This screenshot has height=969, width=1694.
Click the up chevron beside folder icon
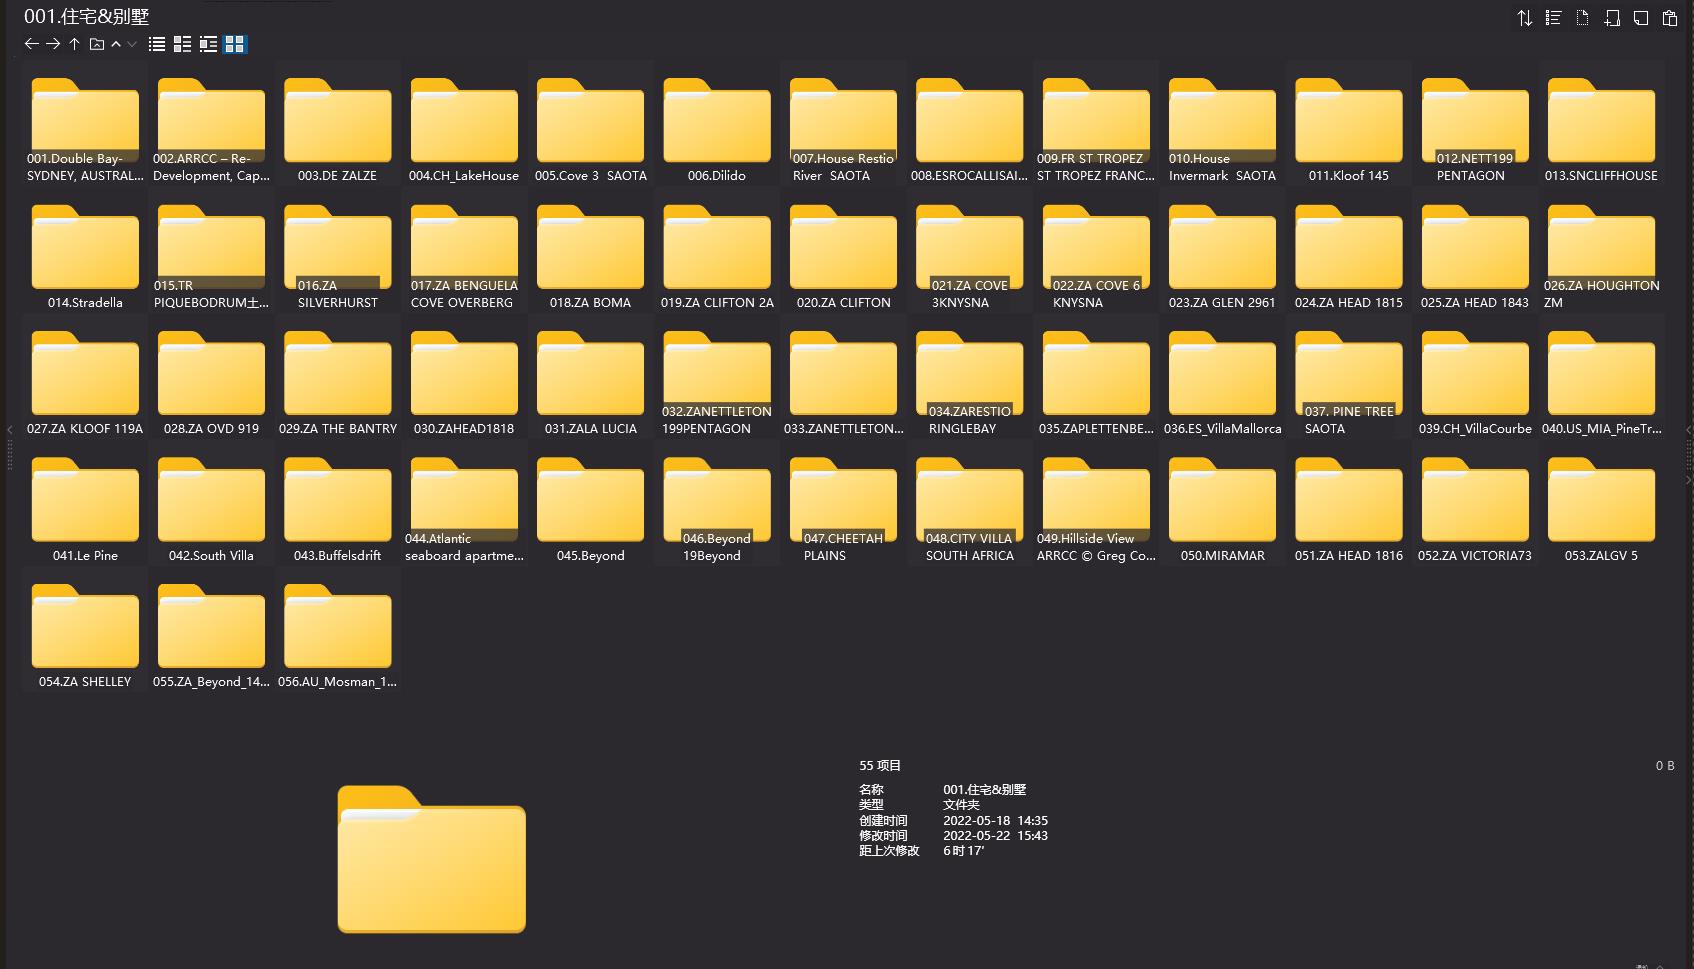(x=116, y=44)
